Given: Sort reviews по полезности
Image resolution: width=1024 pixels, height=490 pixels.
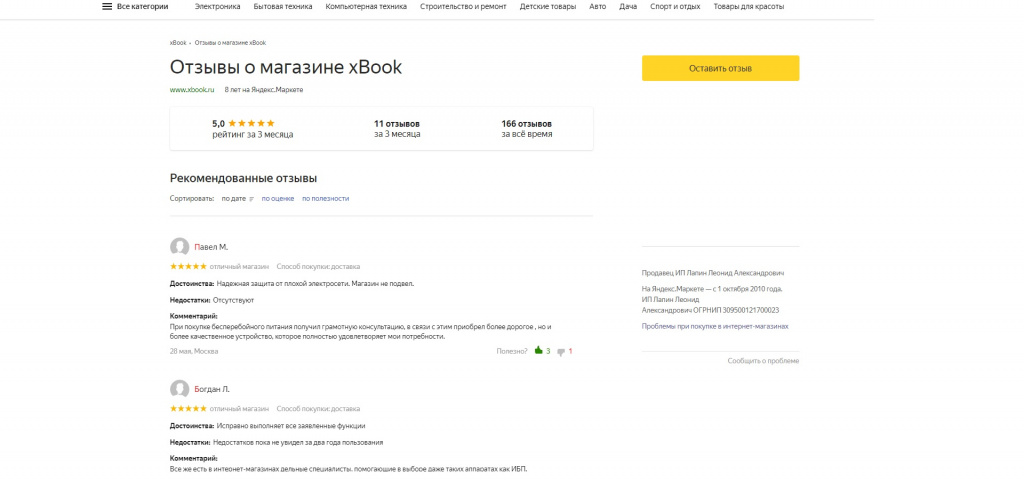Looking at the screenshot, I should [x=325, y=199].
